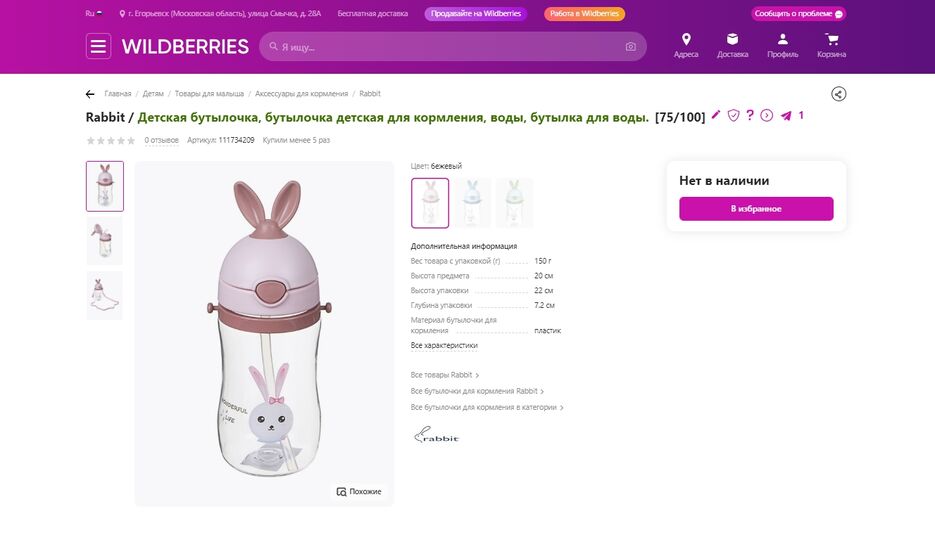The image size is (935, 542).
Task: Open the Ru language selector
Action: point(94,13)
